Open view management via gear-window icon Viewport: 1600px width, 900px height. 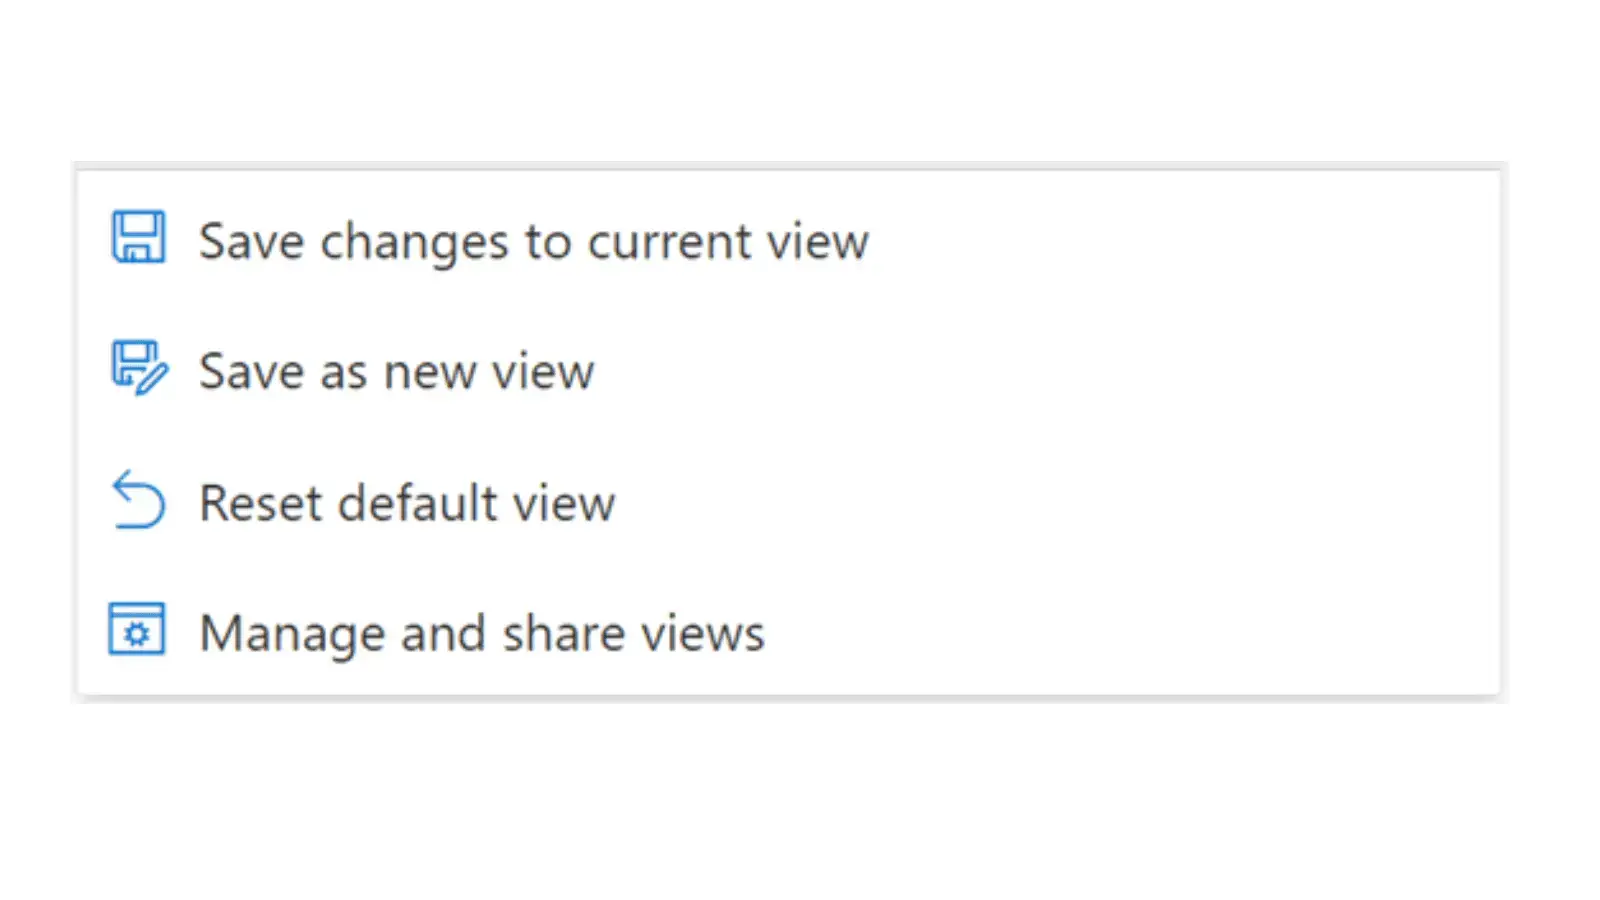[x=137, y=629]
